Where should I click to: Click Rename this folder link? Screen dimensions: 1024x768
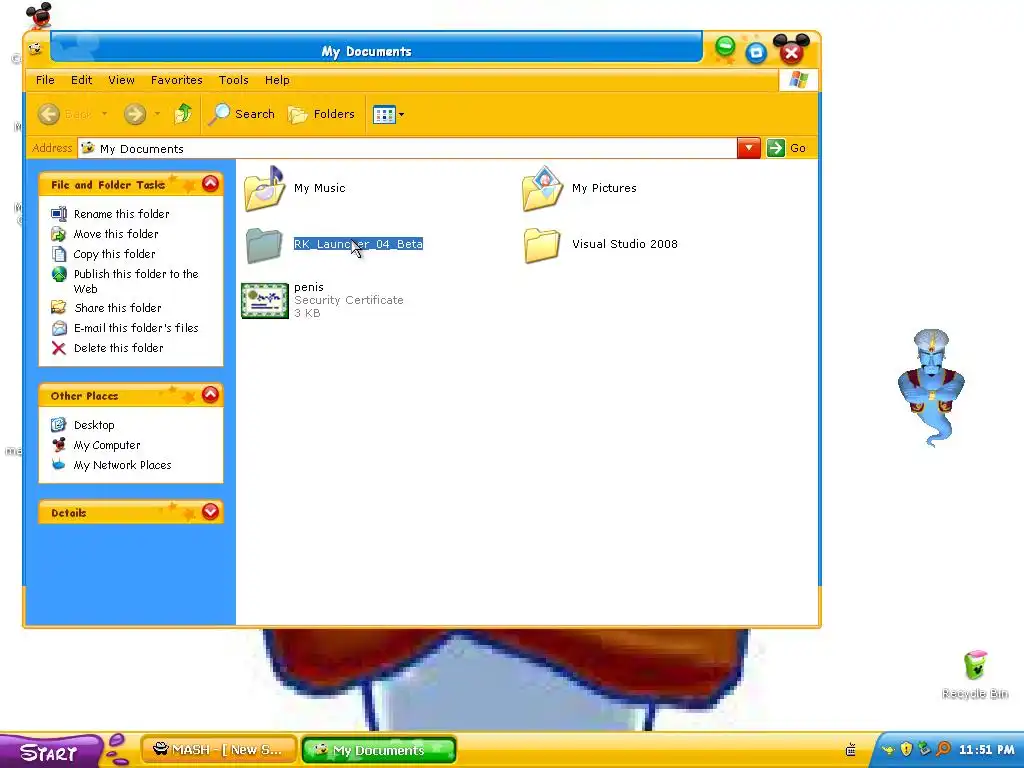pos(121,214)
